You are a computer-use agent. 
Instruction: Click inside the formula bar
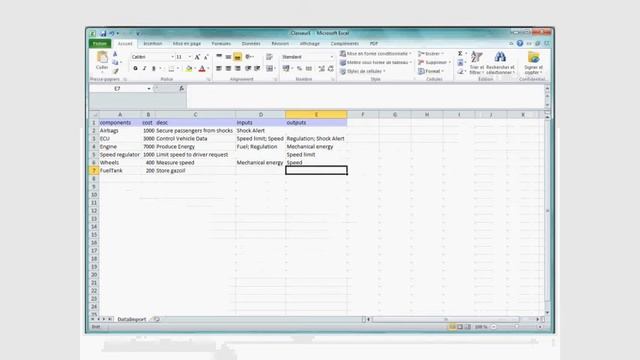pyautogui.click(x=365, y=96)
